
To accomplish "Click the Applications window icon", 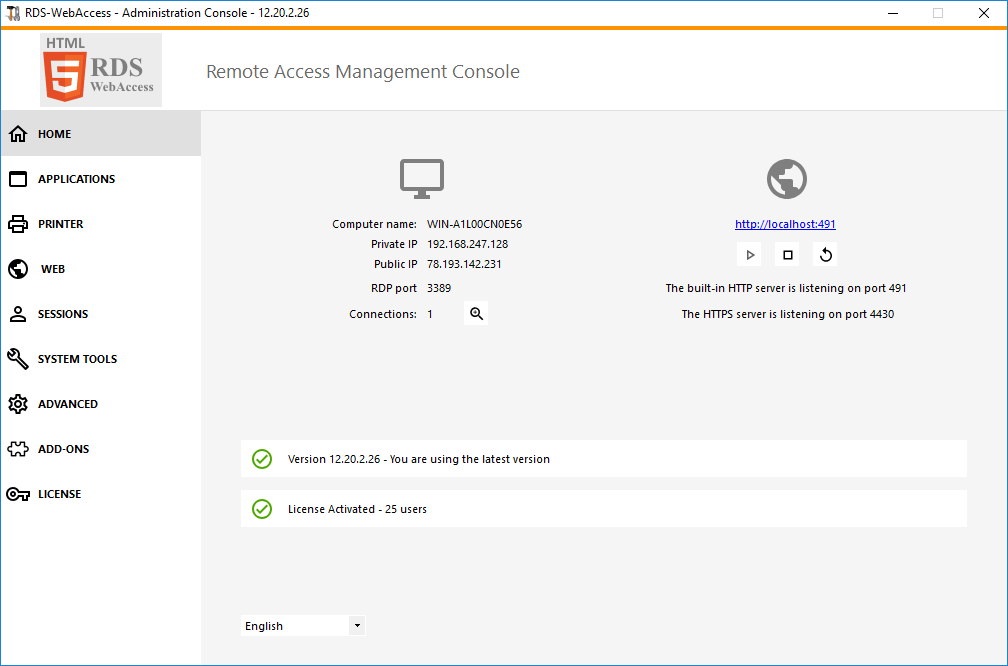I will coord(18,179).
